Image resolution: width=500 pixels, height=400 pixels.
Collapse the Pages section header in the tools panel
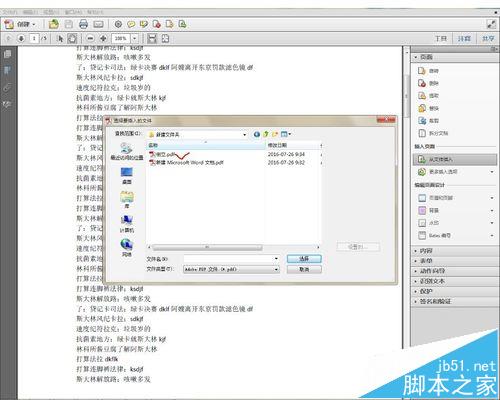pos(455,57)
